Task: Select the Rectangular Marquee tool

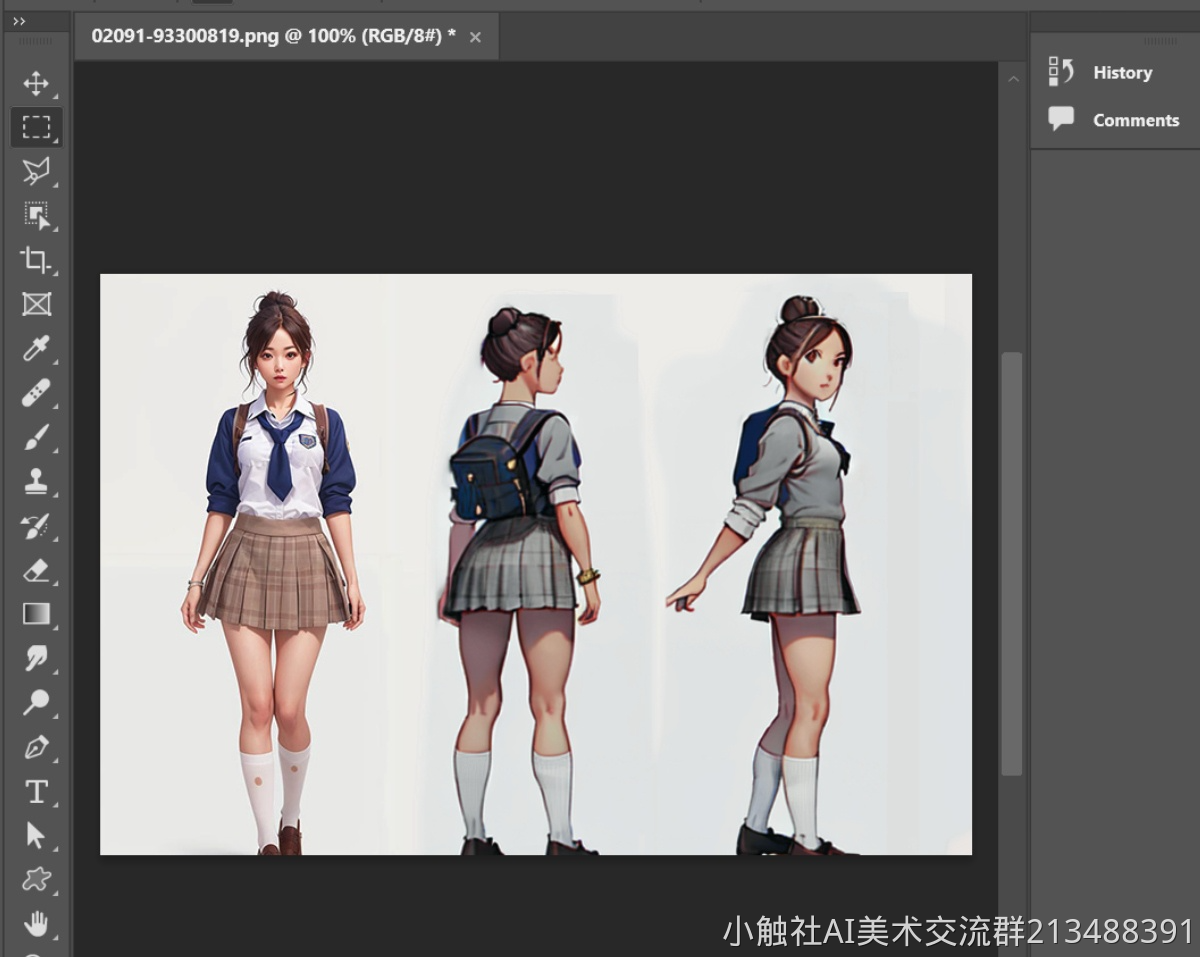Action: pyautogui.click(x=36, y=127)
